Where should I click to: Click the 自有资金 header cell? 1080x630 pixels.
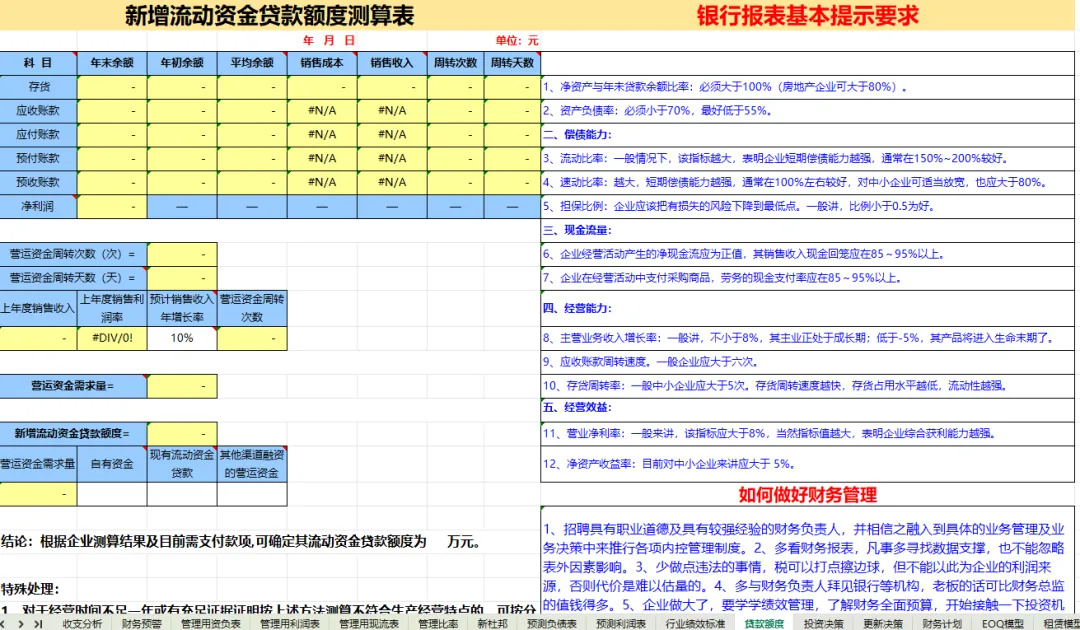pyautogui.click(x=112, y=464)
